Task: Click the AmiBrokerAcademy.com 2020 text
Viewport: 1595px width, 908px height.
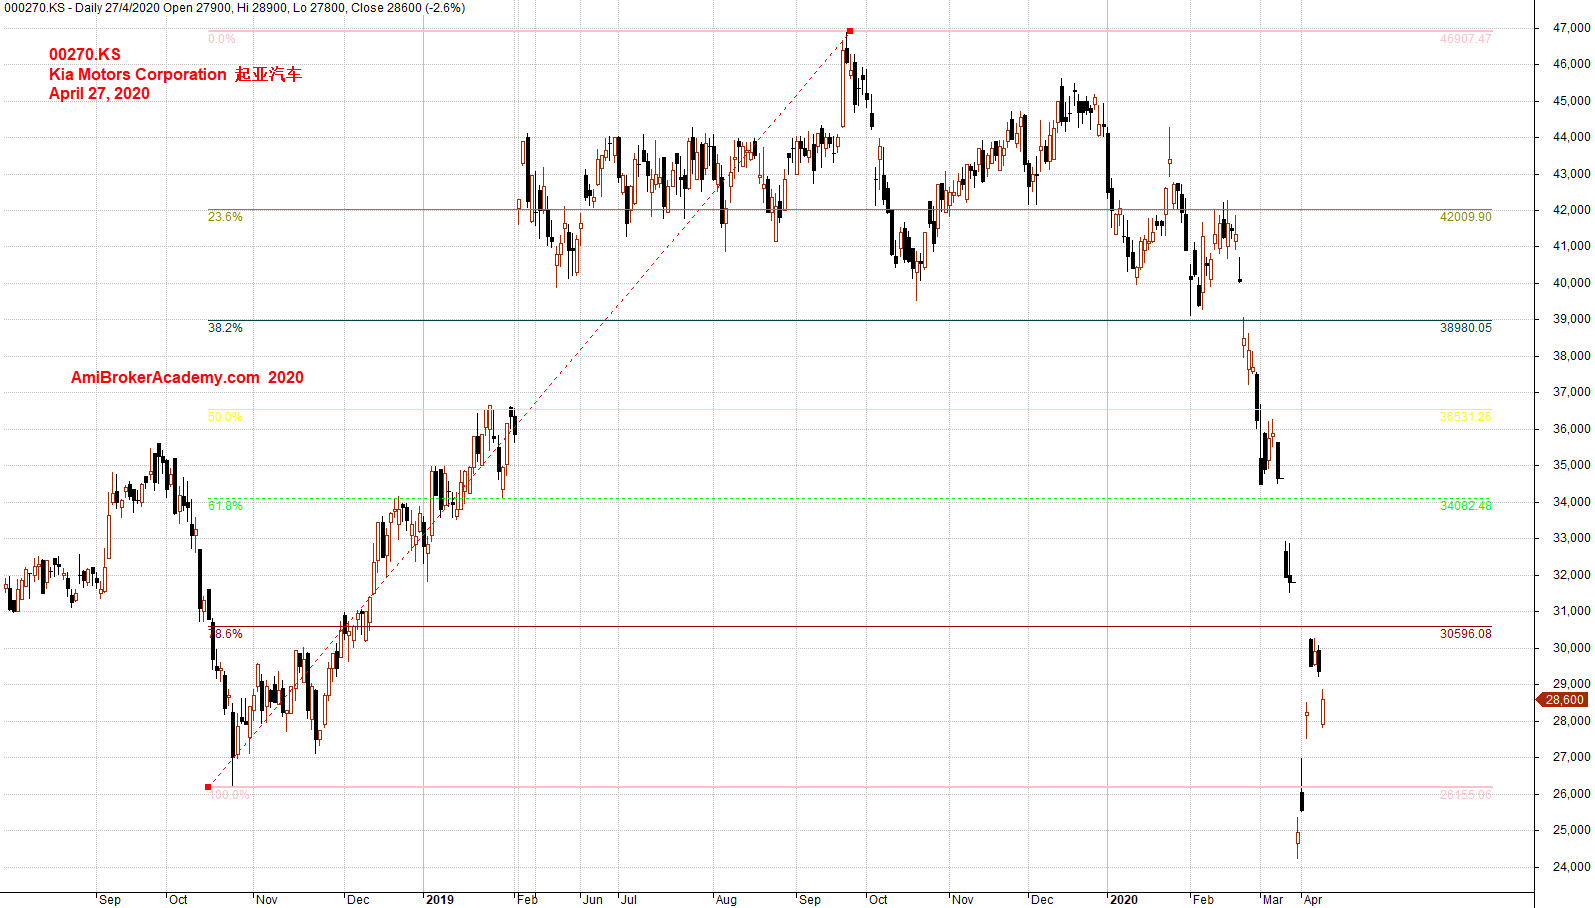Action: (187, 377)
